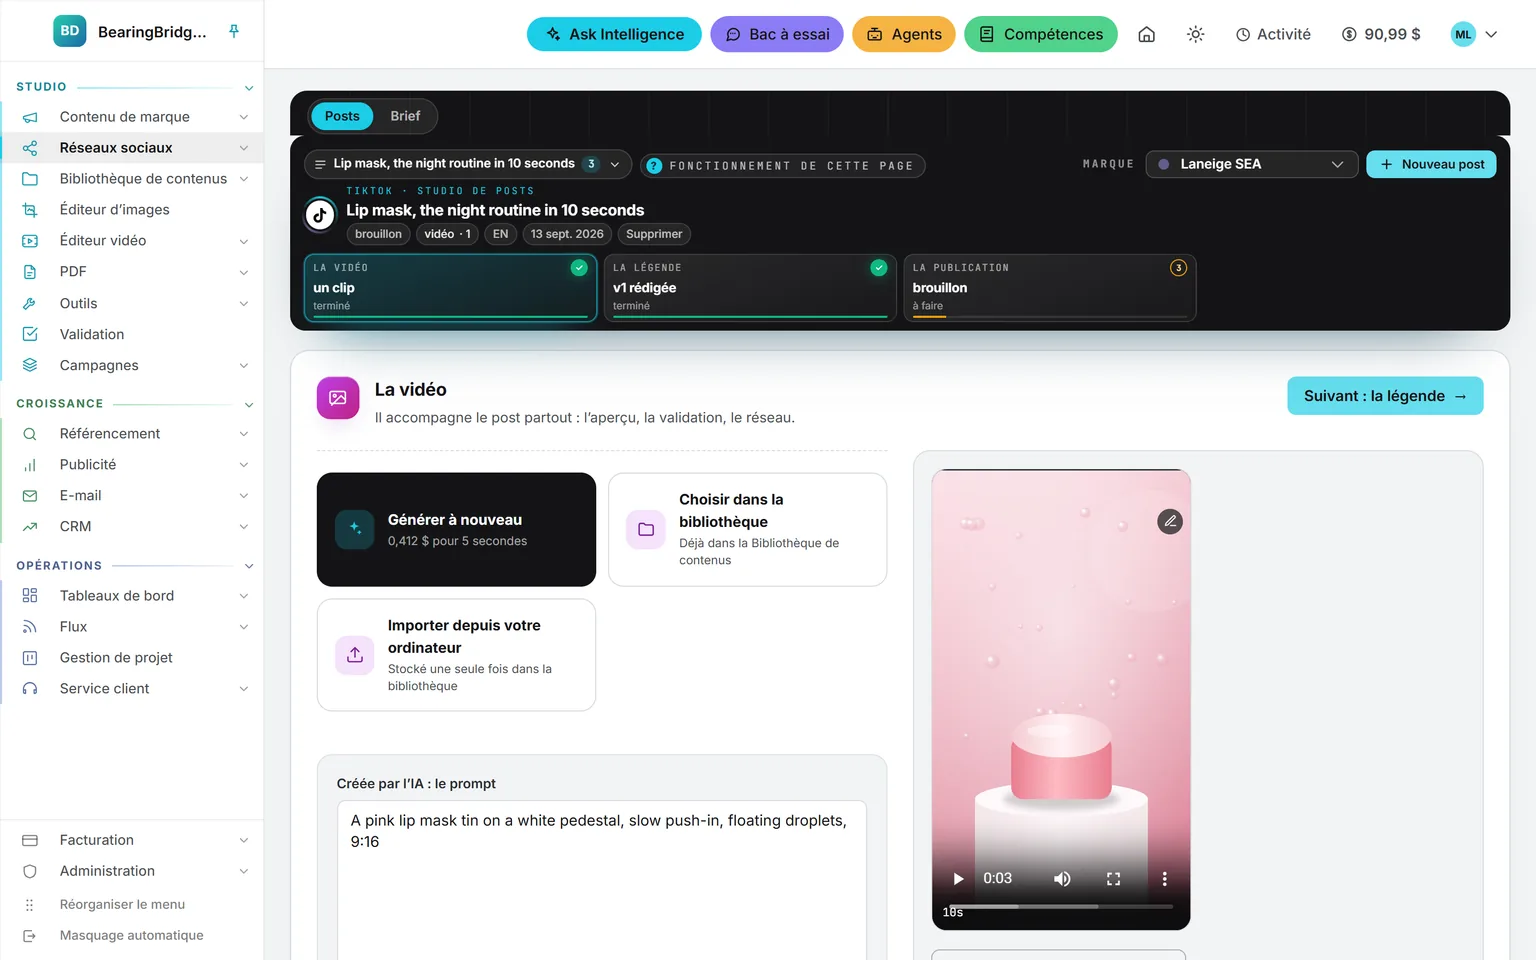
Task: Open the La légende step card
Action: (750, 288)
